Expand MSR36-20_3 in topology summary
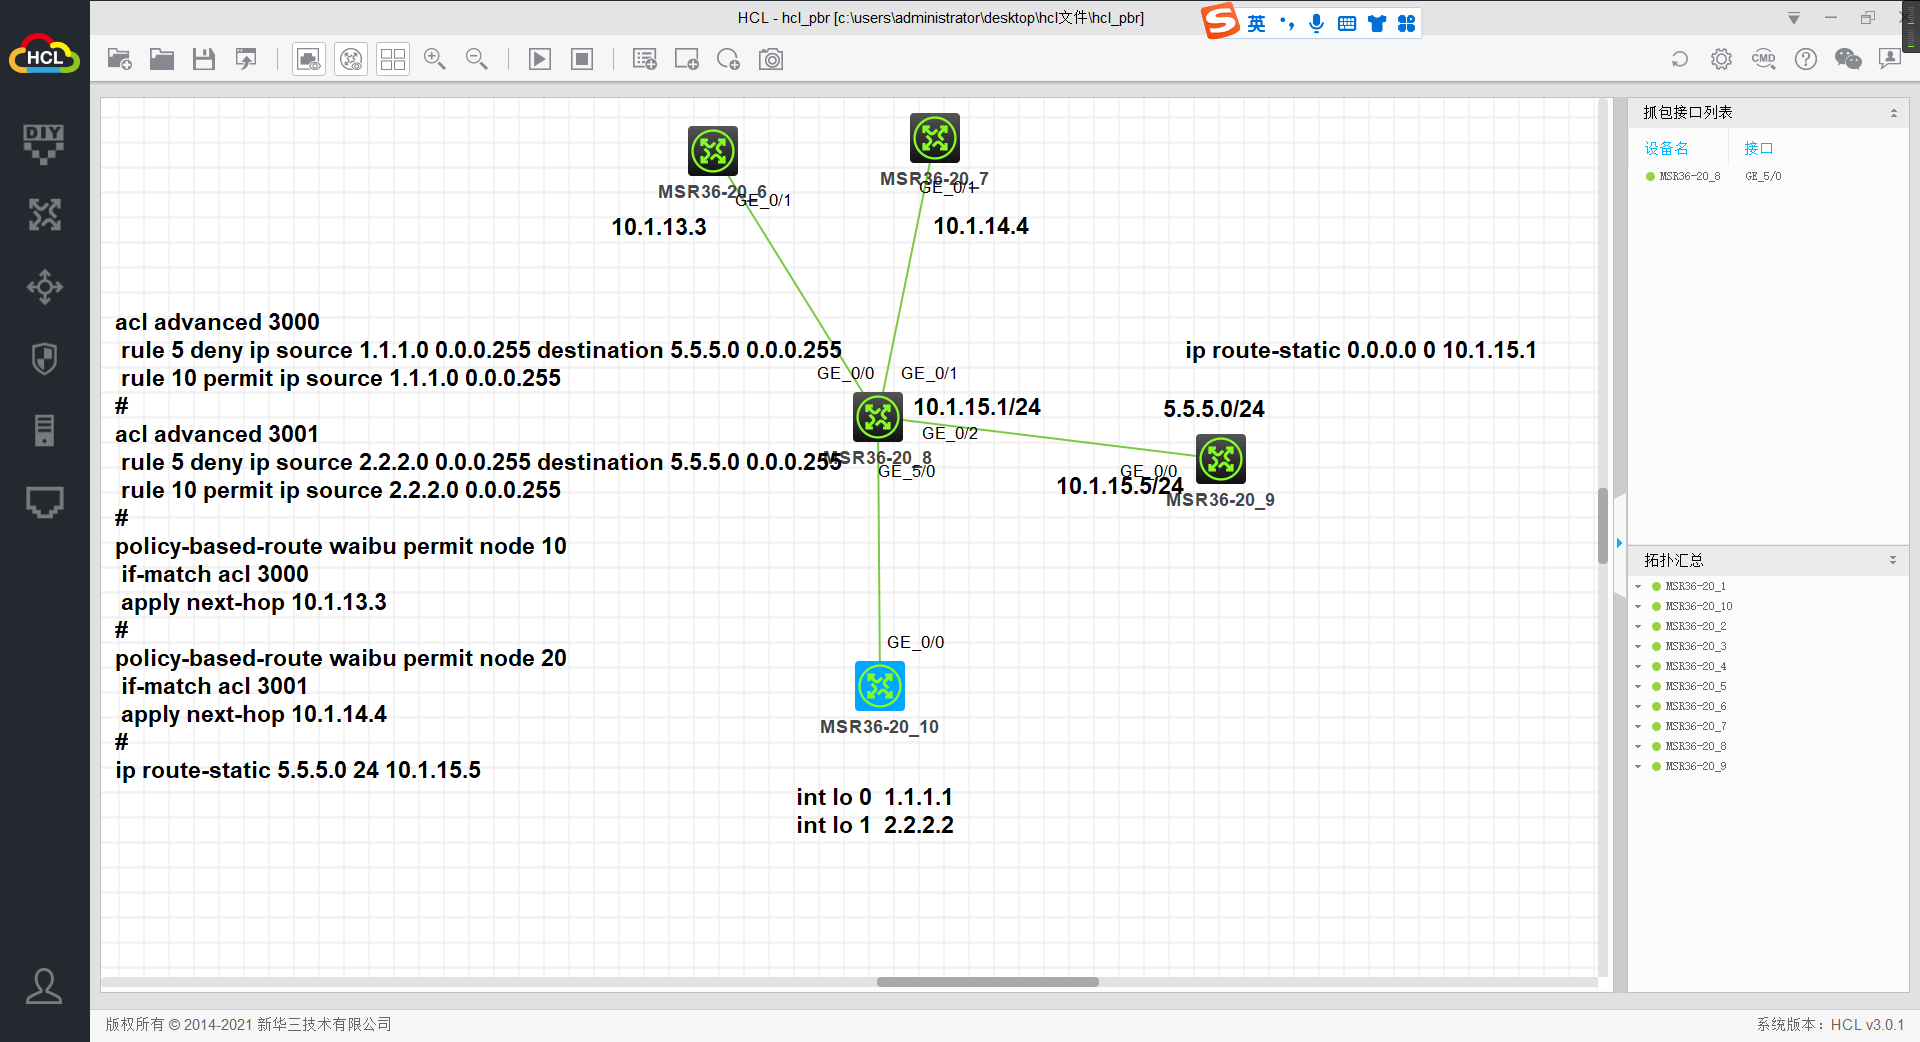The height and width of the screenshot is (1042, 1920). (1638, 647)
